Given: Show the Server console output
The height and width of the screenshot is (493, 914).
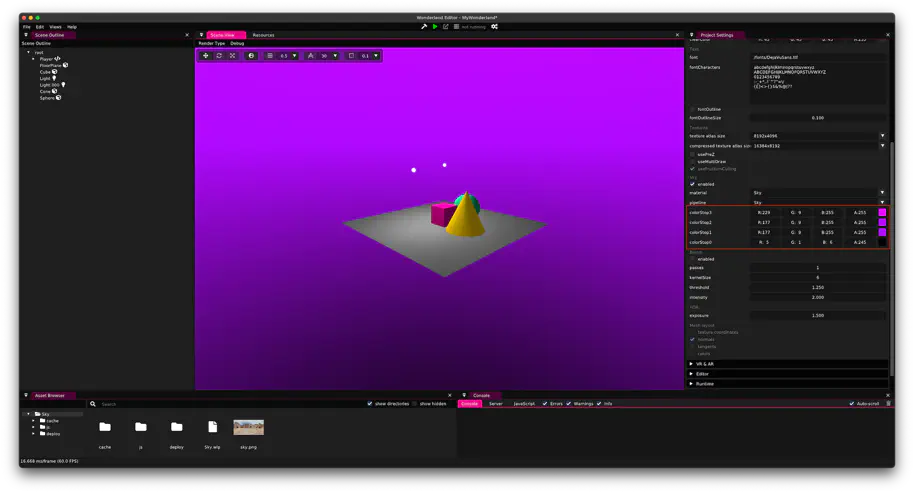Looking at the screenshot, I should (x=495, y=404).
